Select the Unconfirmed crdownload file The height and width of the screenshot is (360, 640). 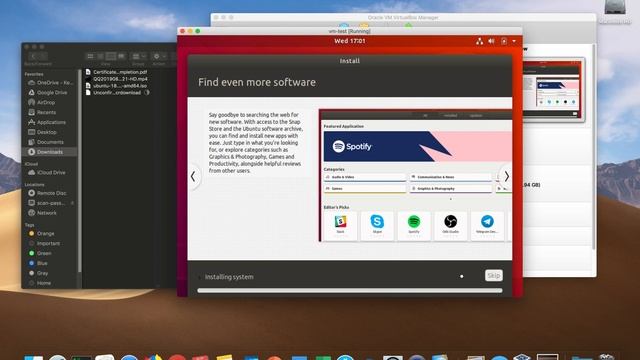(113, 93)
